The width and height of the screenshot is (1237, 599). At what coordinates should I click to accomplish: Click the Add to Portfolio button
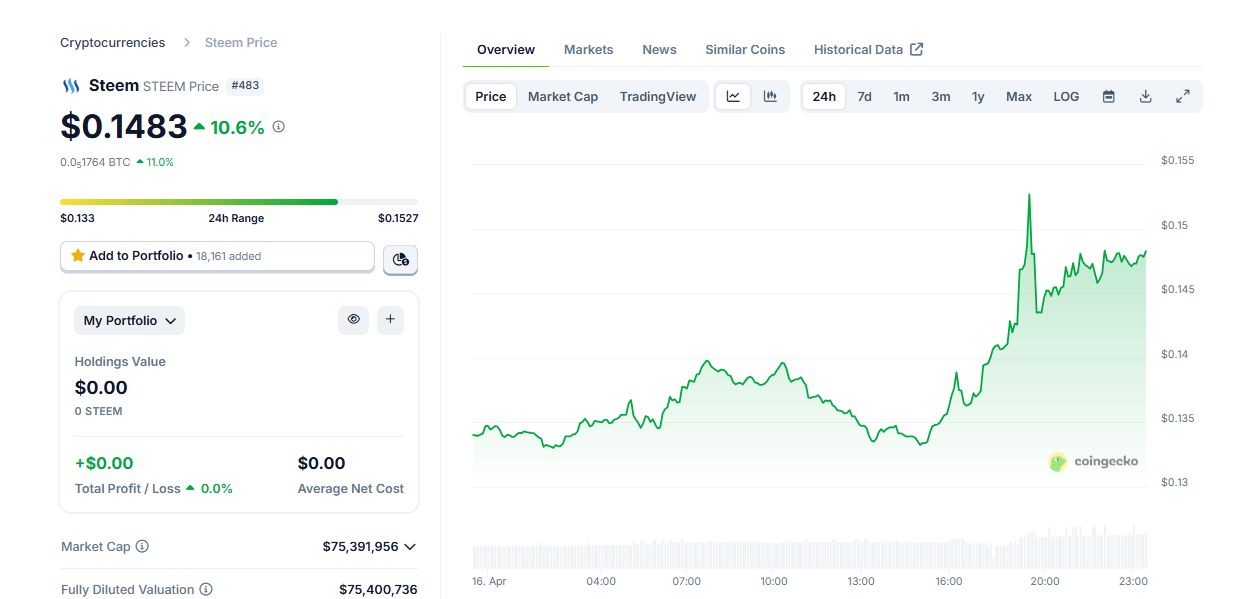[217, 256]
